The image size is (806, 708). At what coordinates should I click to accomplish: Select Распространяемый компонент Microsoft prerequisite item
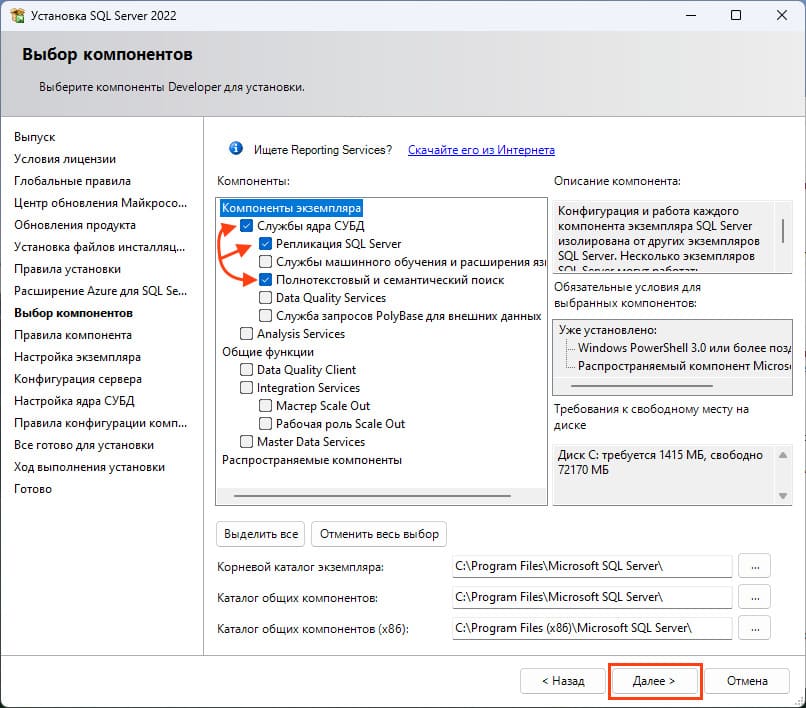coord(684,366)
